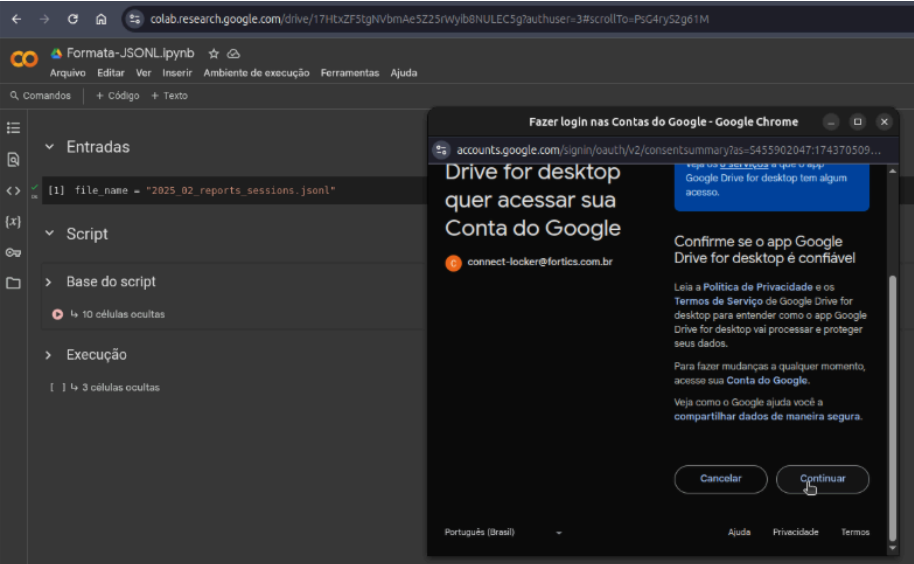This screenshot has width=914, height=564.
Task: Click the Google Drive icon beside notebook title
Action: [57, 54]
